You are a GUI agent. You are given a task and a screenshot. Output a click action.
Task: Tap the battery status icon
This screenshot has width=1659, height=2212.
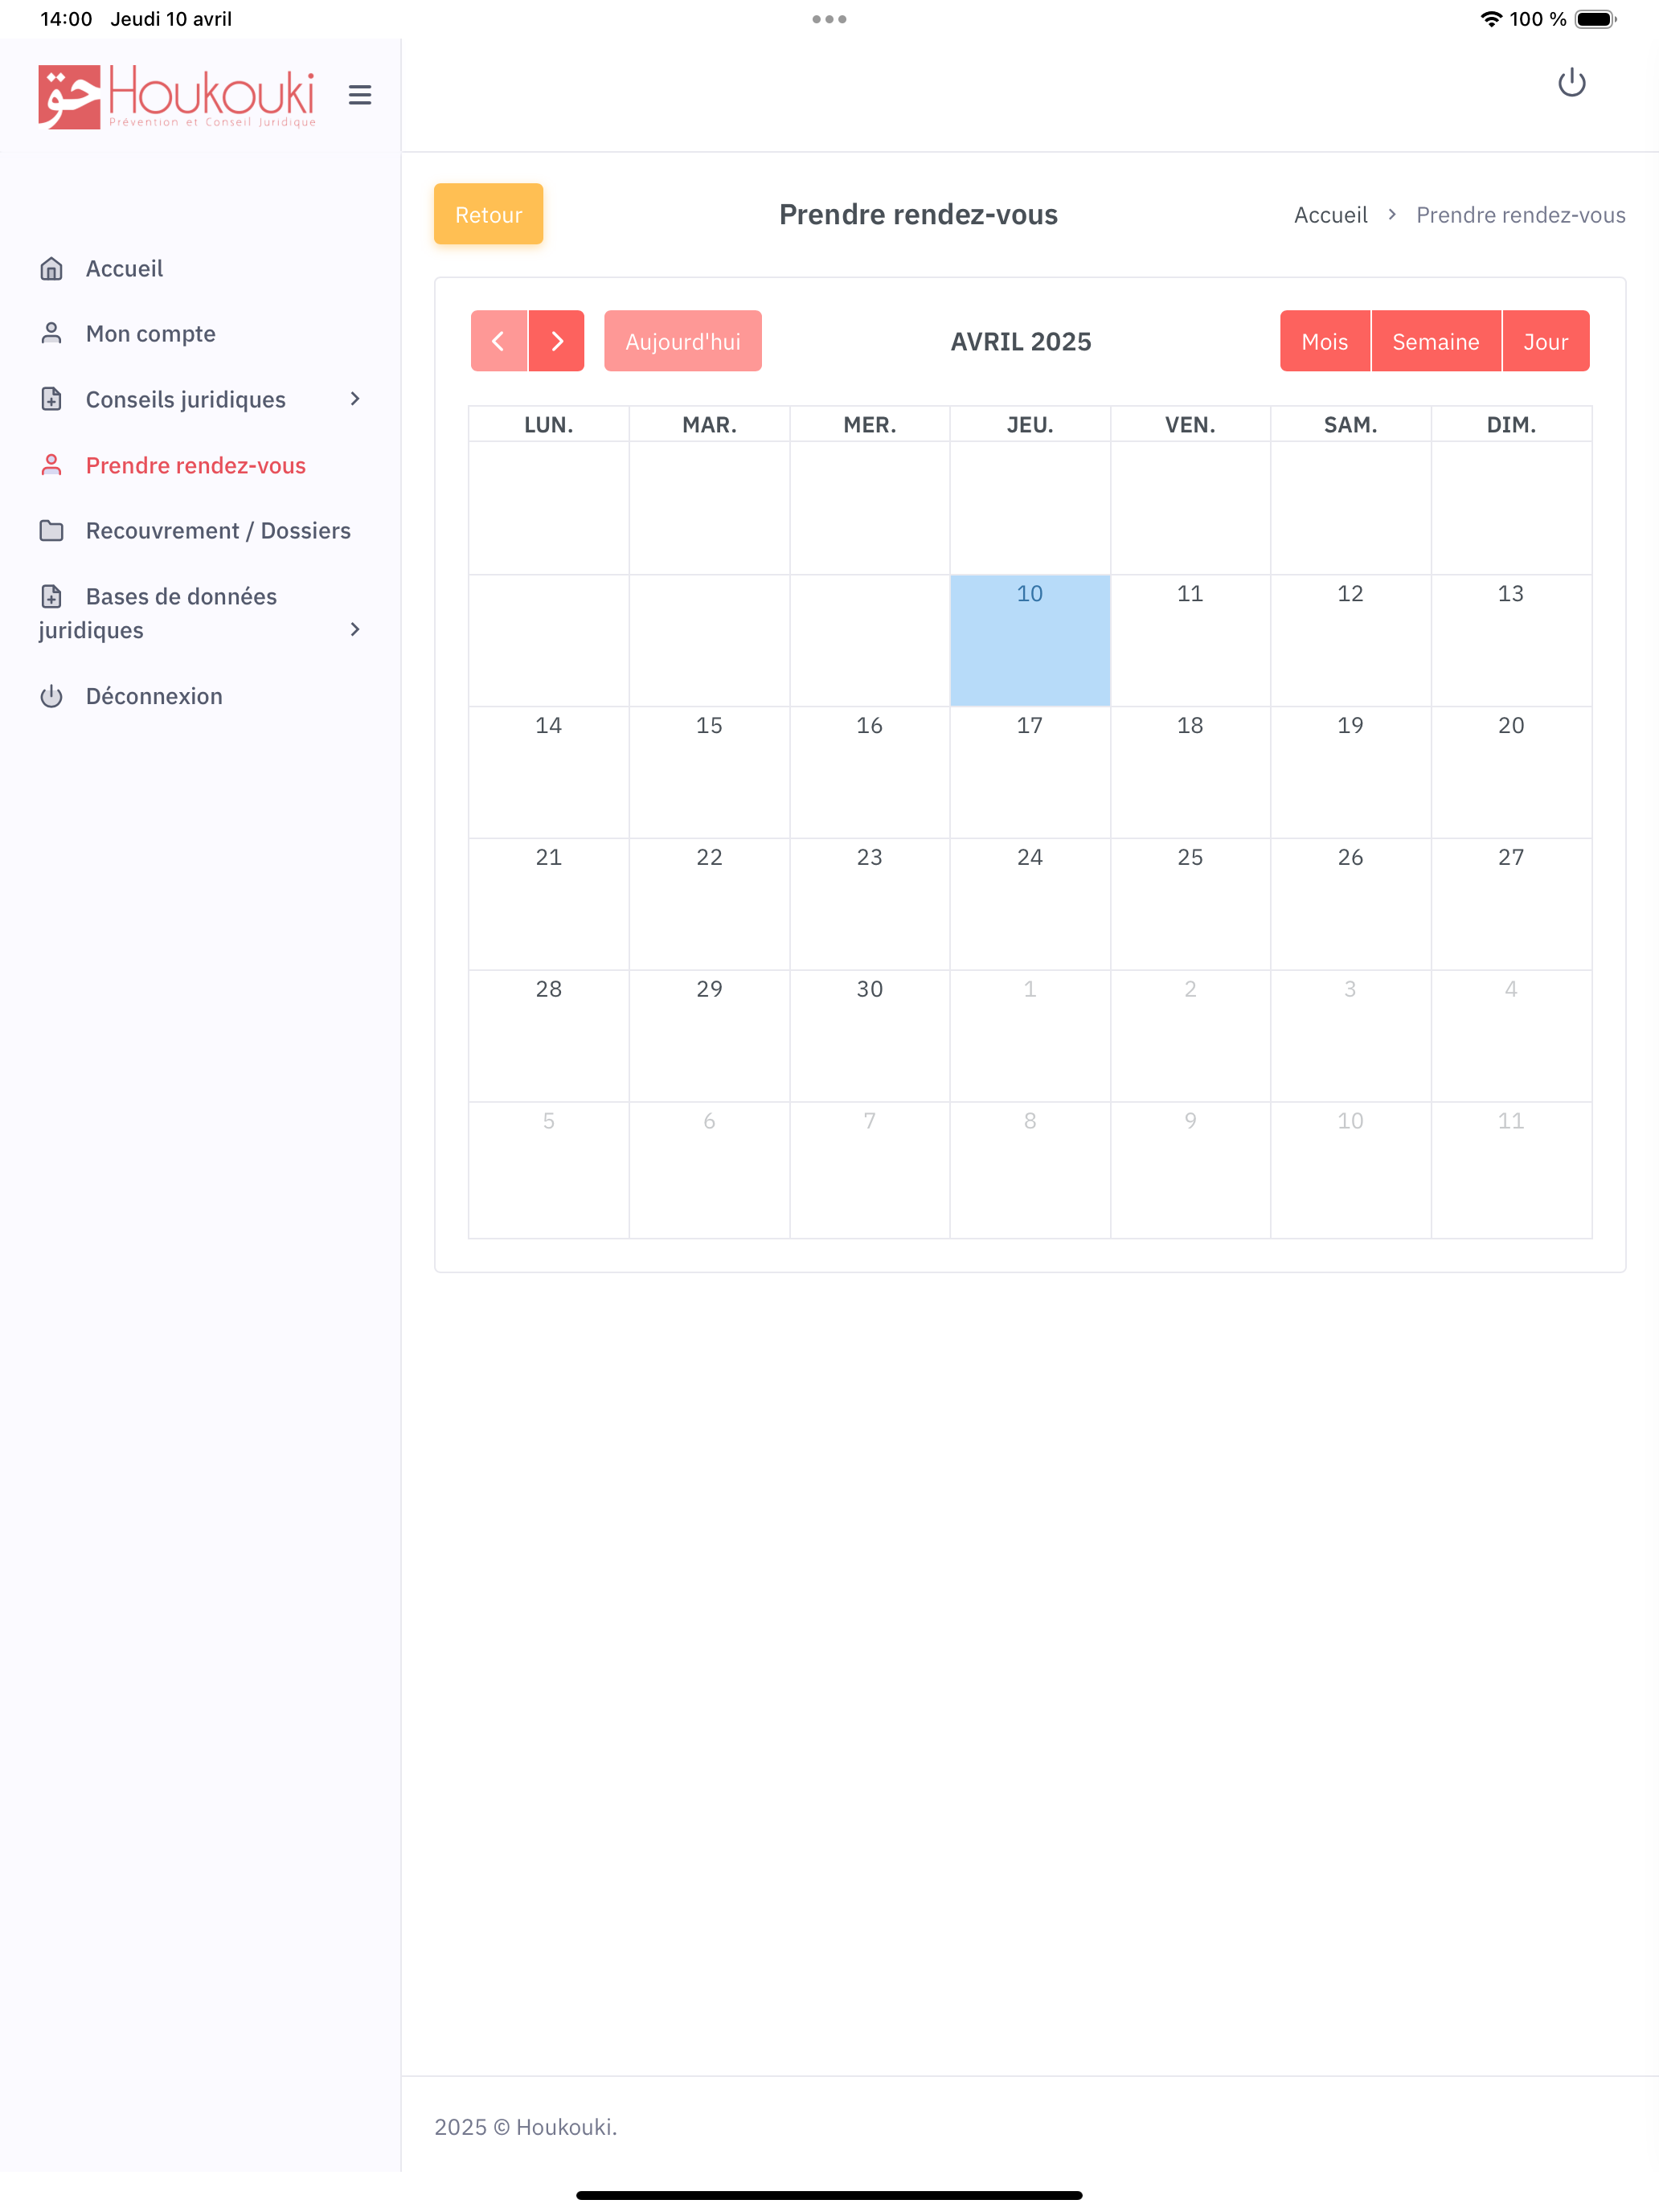(1595, 19)
